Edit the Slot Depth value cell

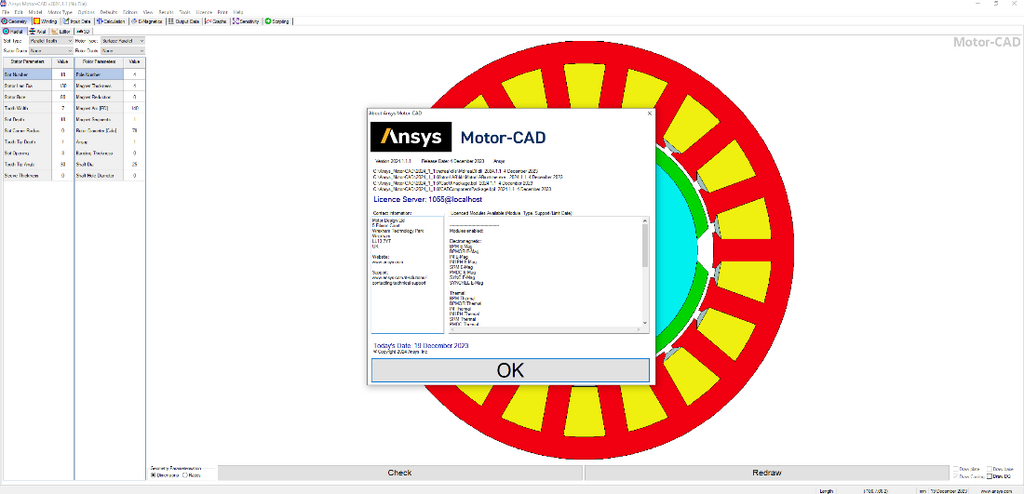(x=63, y=119)
